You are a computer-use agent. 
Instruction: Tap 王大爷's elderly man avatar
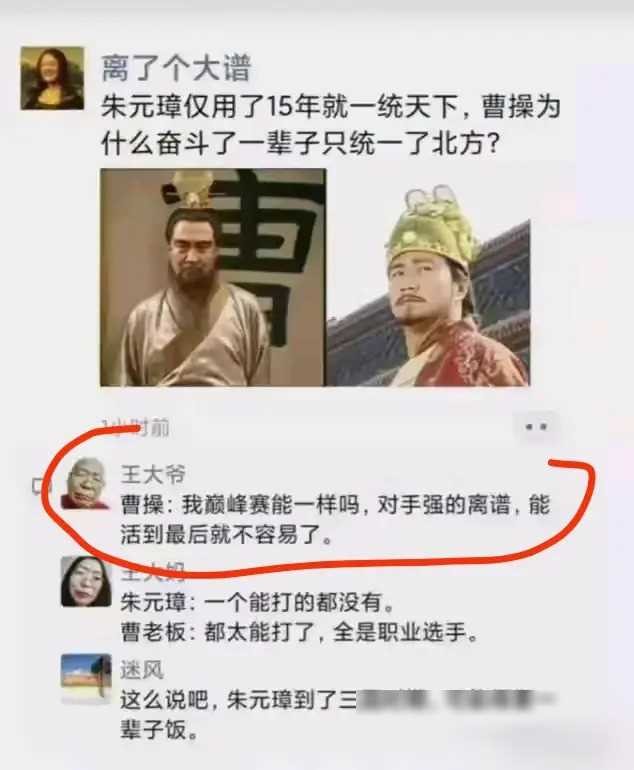[85, 484]
